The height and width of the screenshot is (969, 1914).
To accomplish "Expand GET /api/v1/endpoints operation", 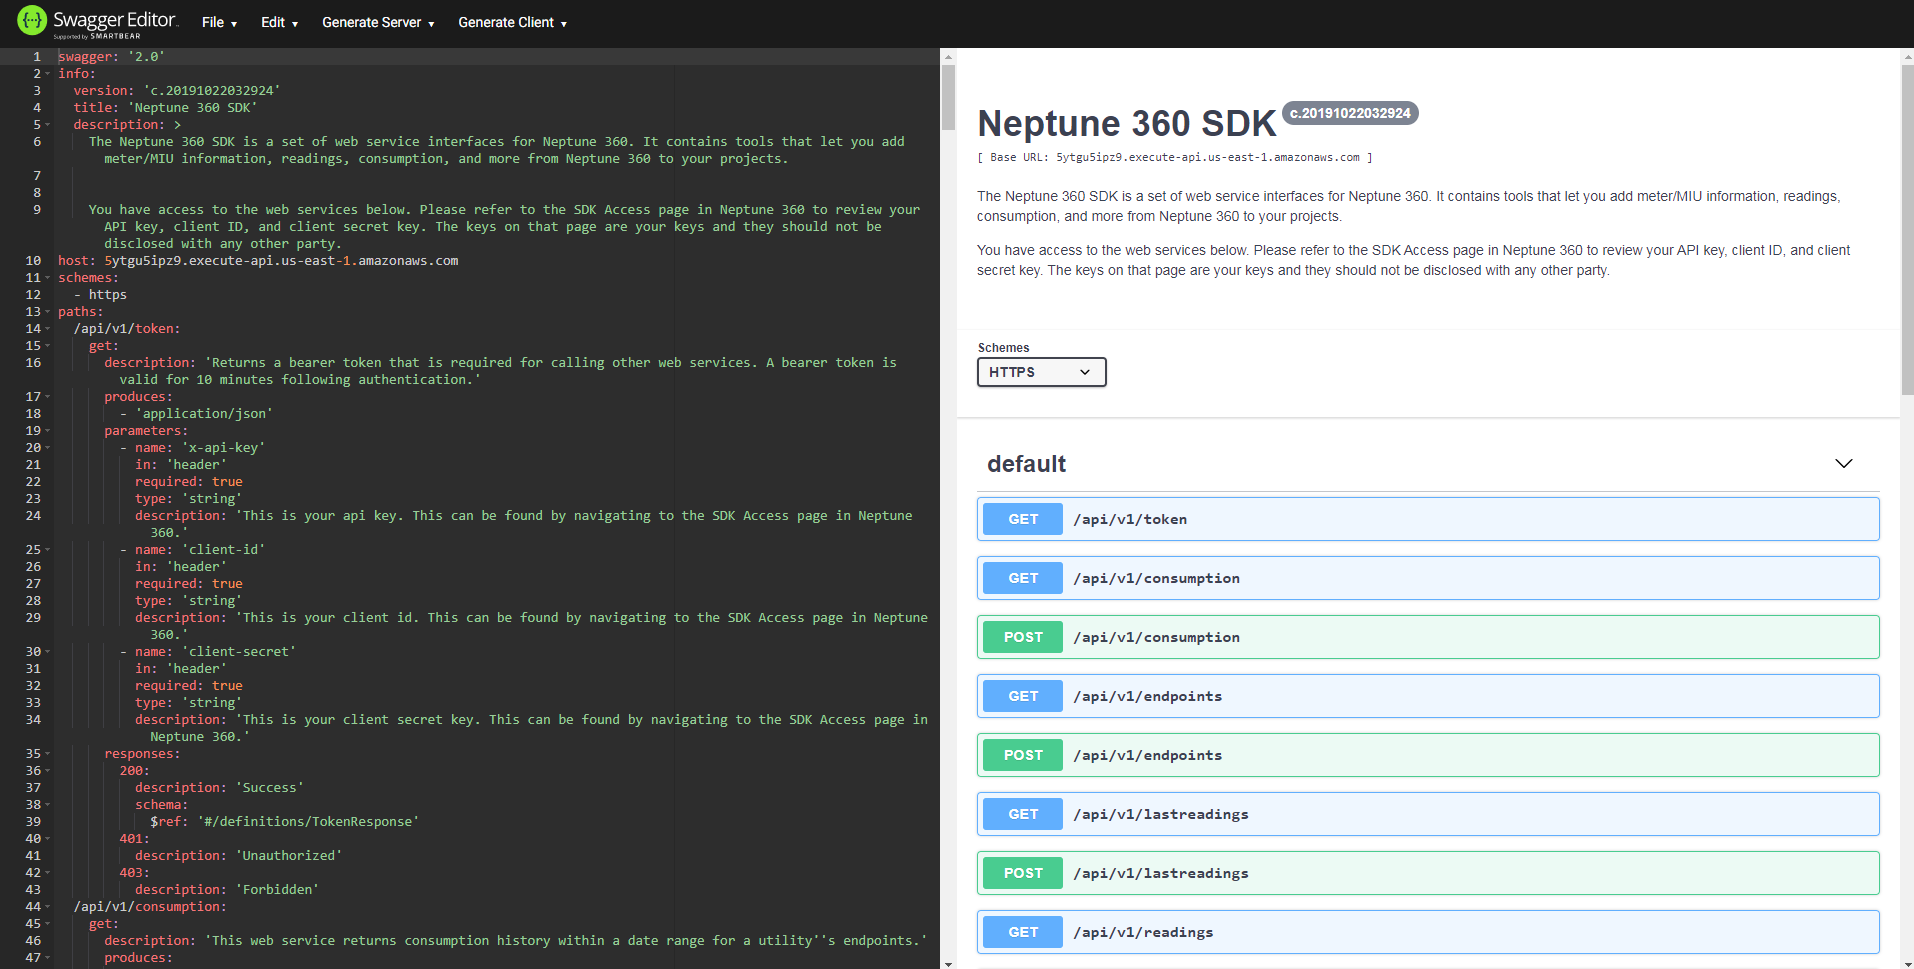I will pyautogui.click(x=1428, y=696).
